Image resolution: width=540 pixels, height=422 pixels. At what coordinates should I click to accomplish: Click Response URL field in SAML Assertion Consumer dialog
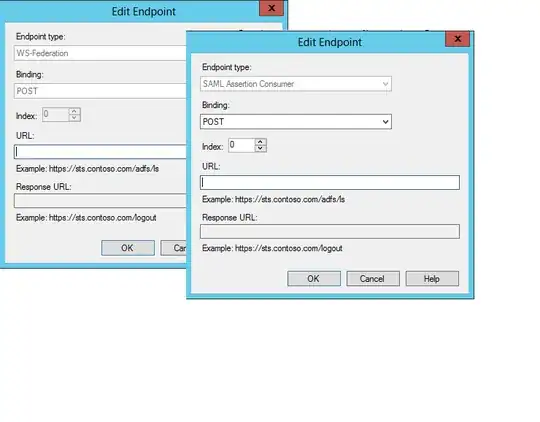point(330,231)
